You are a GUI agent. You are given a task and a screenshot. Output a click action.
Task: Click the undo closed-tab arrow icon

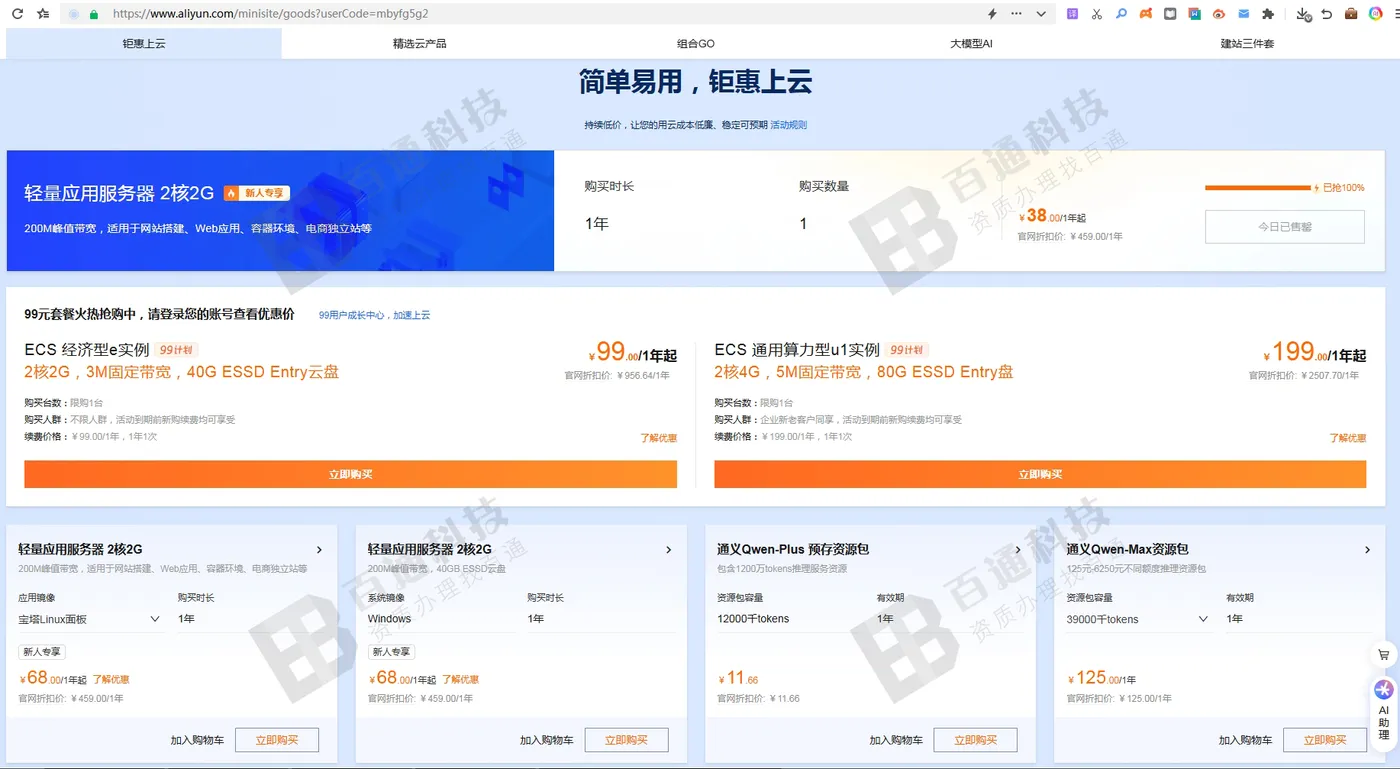(x=1327, y=14)
